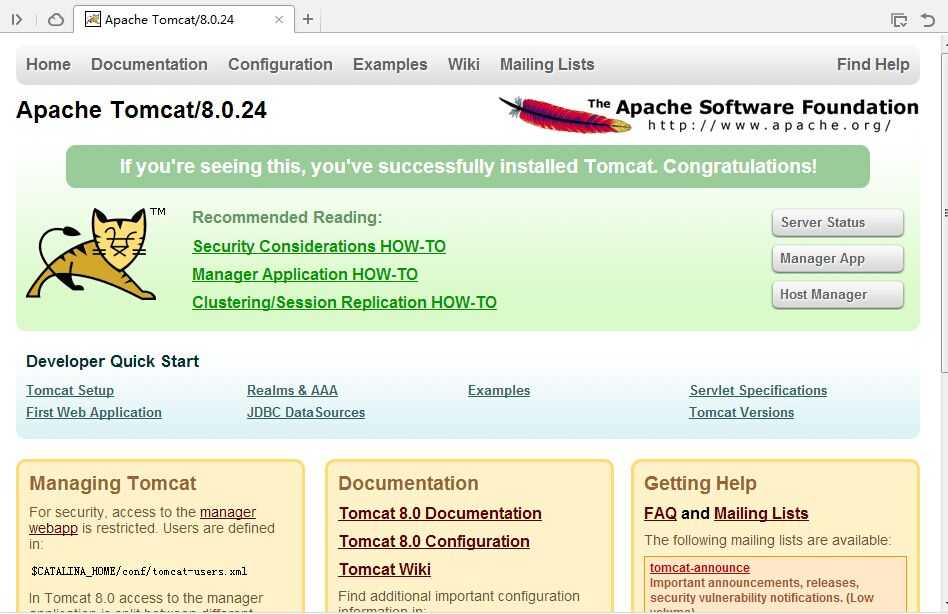Click Find Help in the nav bar
The image size is (948, 614).
click(x=873, y=65)
